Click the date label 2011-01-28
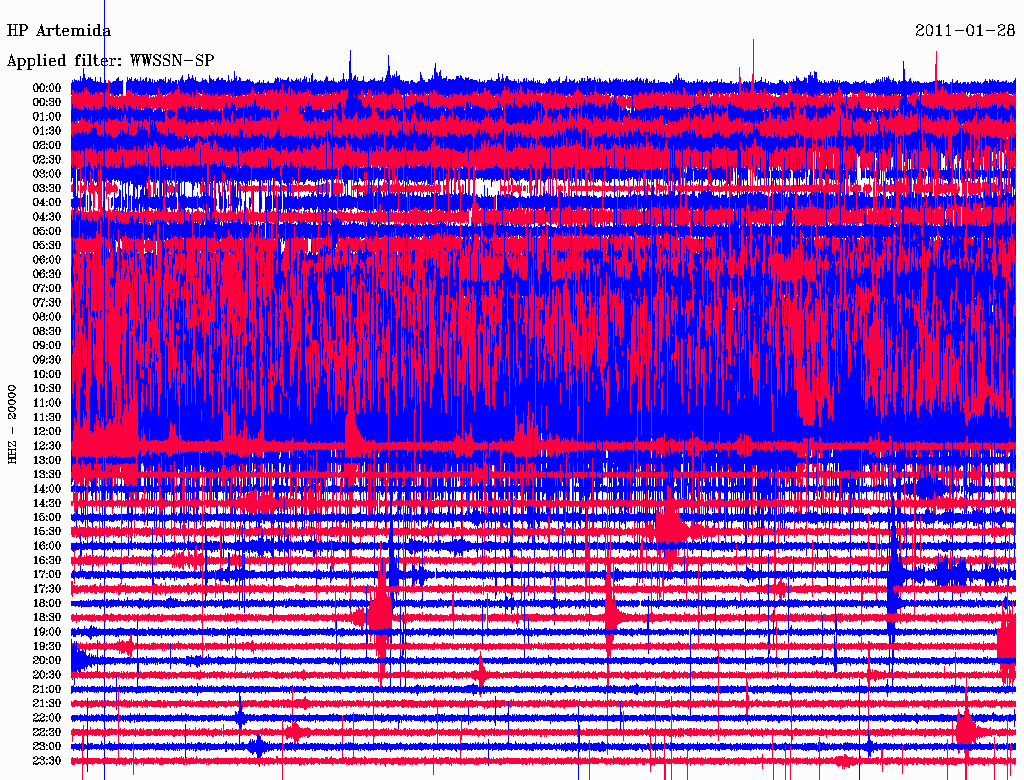The image size is (1024, 780). coord(965,31)
